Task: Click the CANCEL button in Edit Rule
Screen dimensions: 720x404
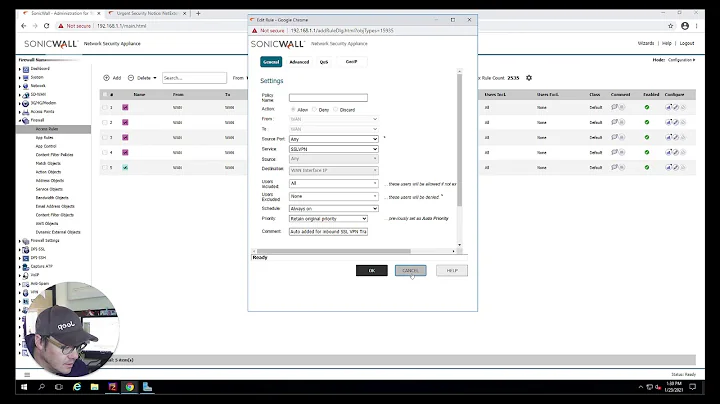Action: click(411, 270)
